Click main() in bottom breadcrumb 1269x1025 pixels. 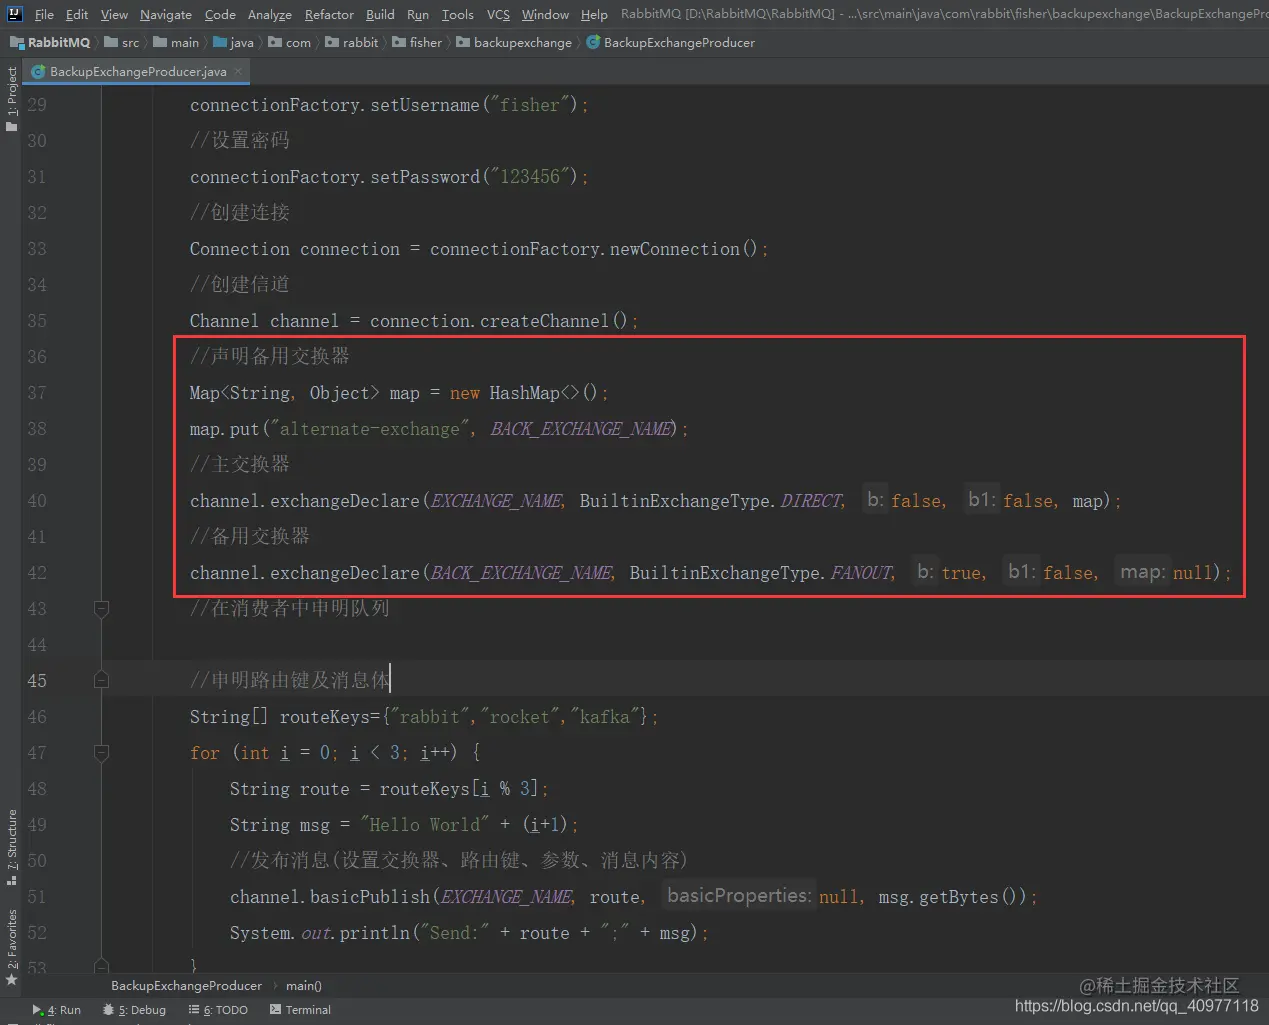304,986
